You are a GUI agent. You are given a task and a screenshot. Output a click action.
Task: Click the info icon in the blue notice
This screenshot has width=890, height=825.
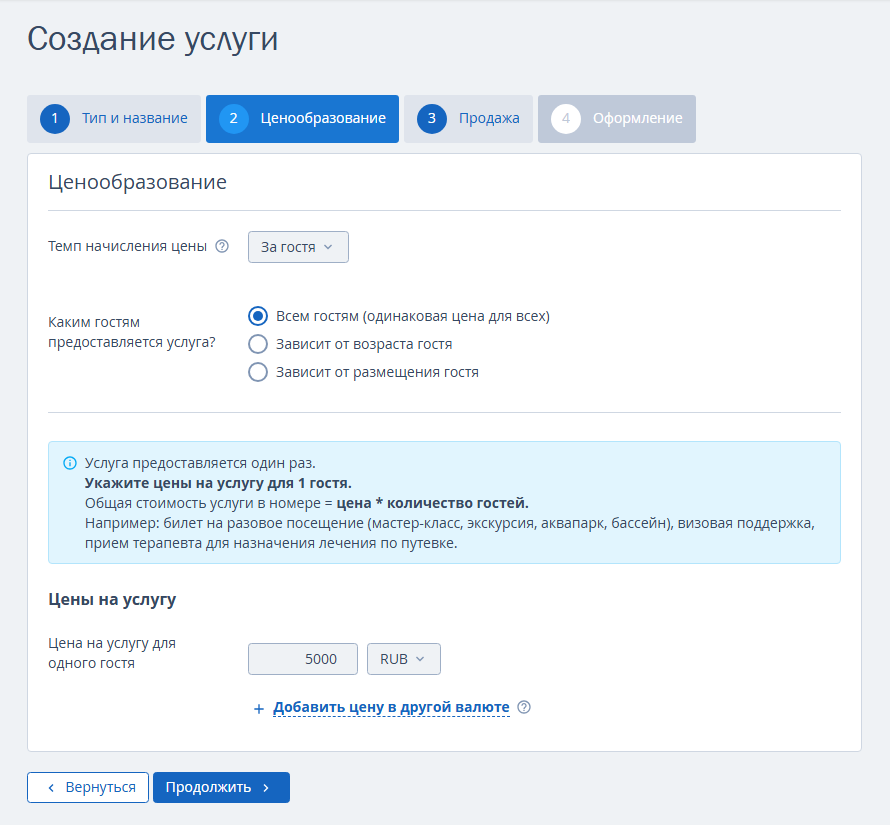pos(70,463)
